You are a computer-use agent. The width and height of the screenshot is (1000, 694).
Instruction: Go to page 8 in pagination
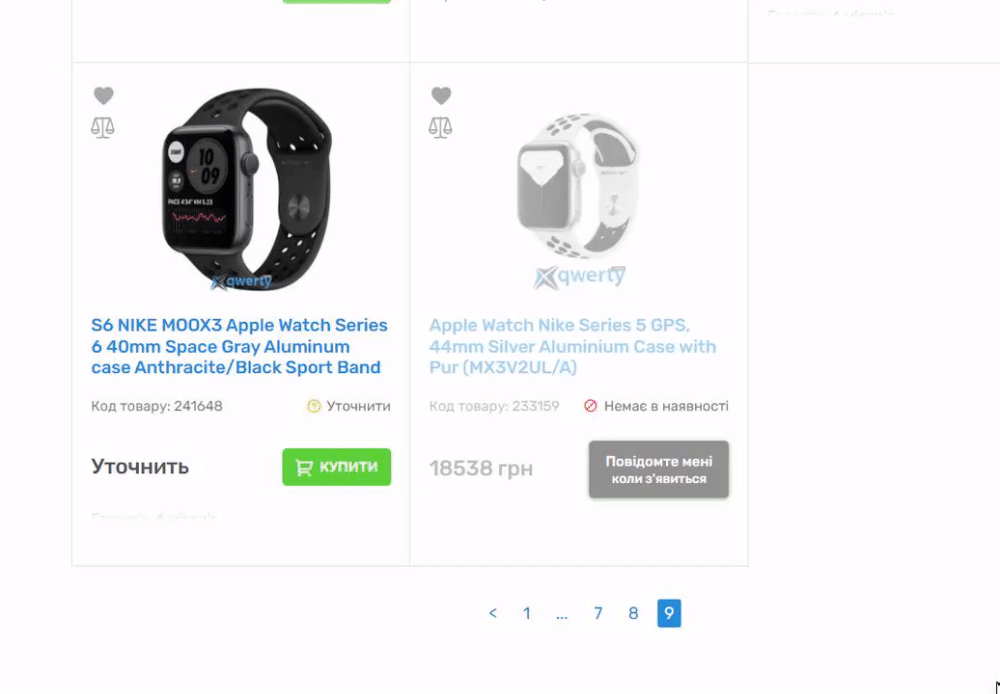coord(633,613)
